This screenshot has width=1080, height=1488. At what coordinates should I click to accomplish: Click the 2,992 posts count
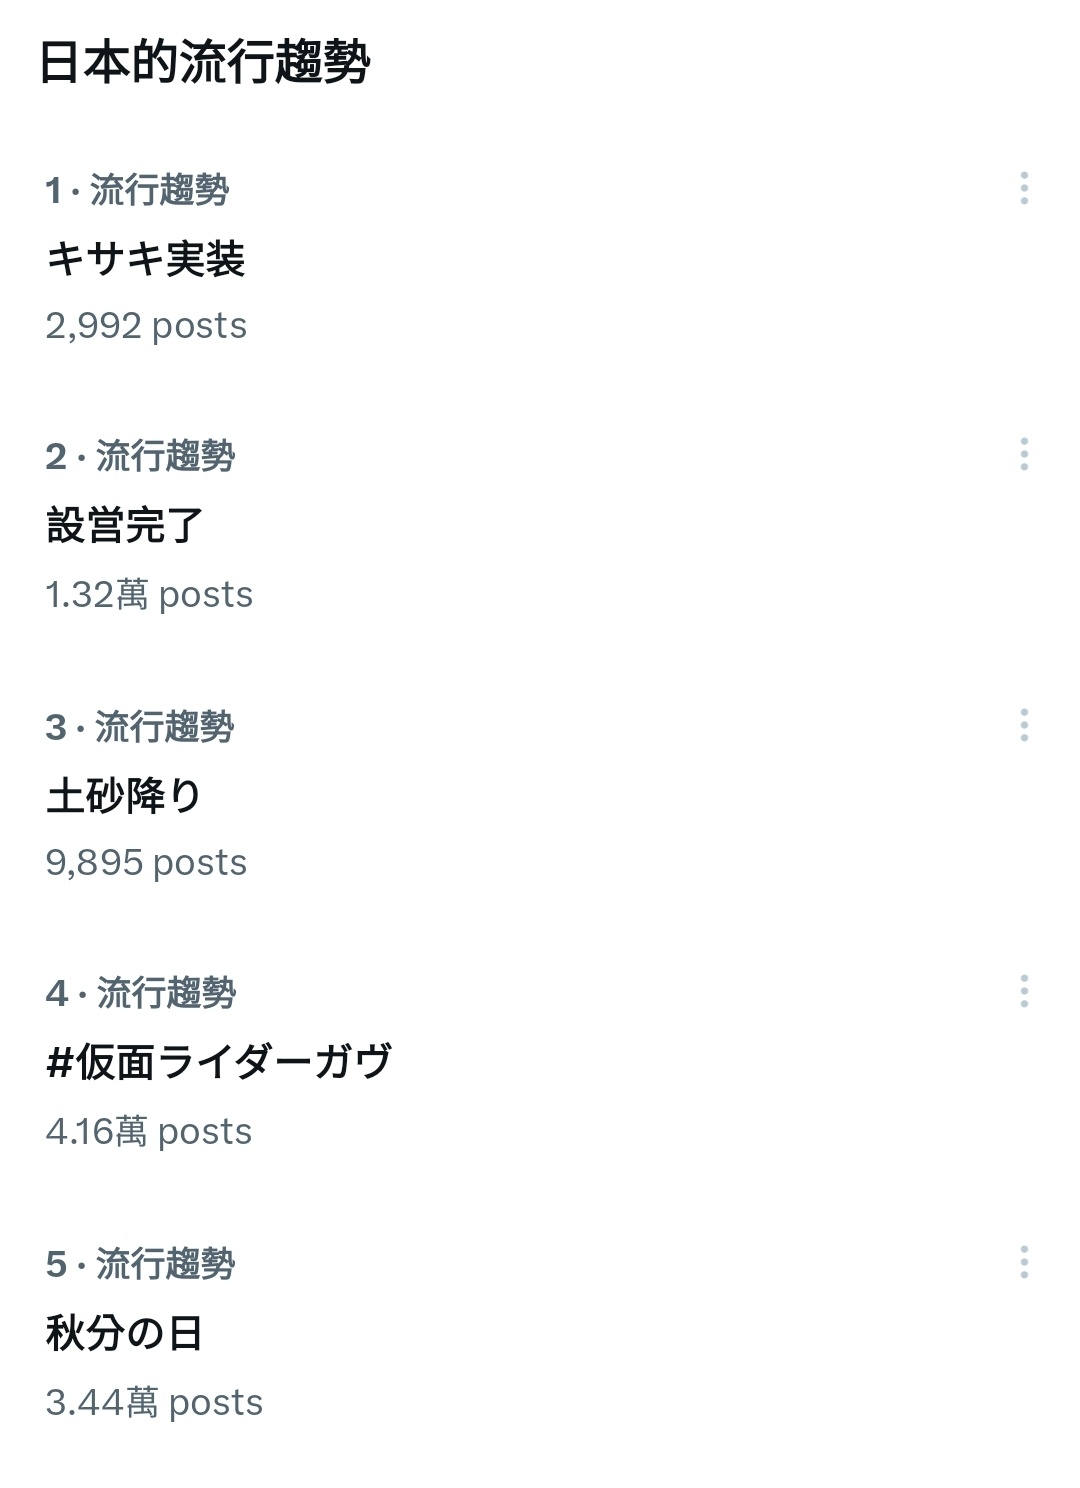tap(146, 326)
